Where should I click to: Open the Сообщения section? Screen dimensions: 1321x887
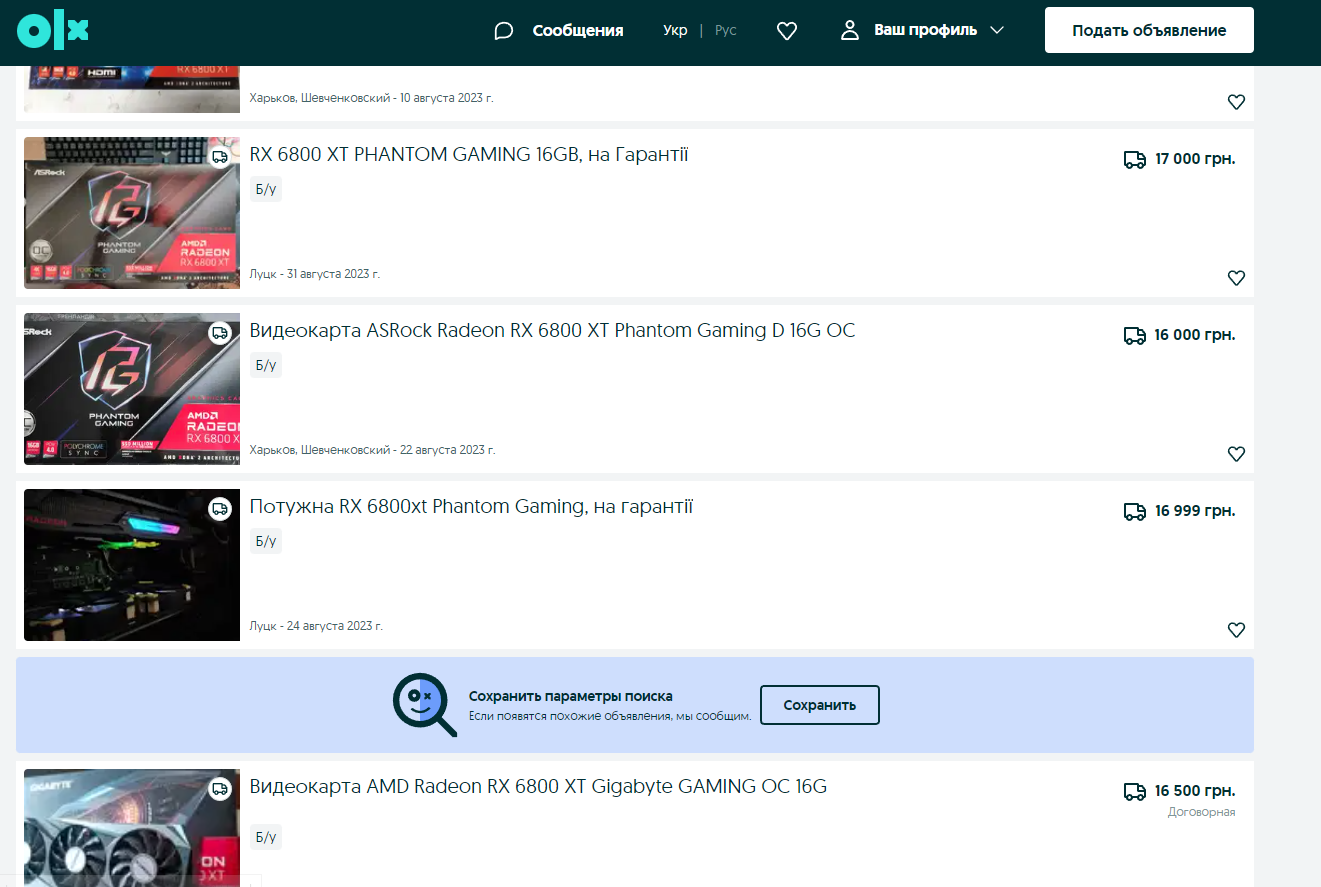coord(578,31)
